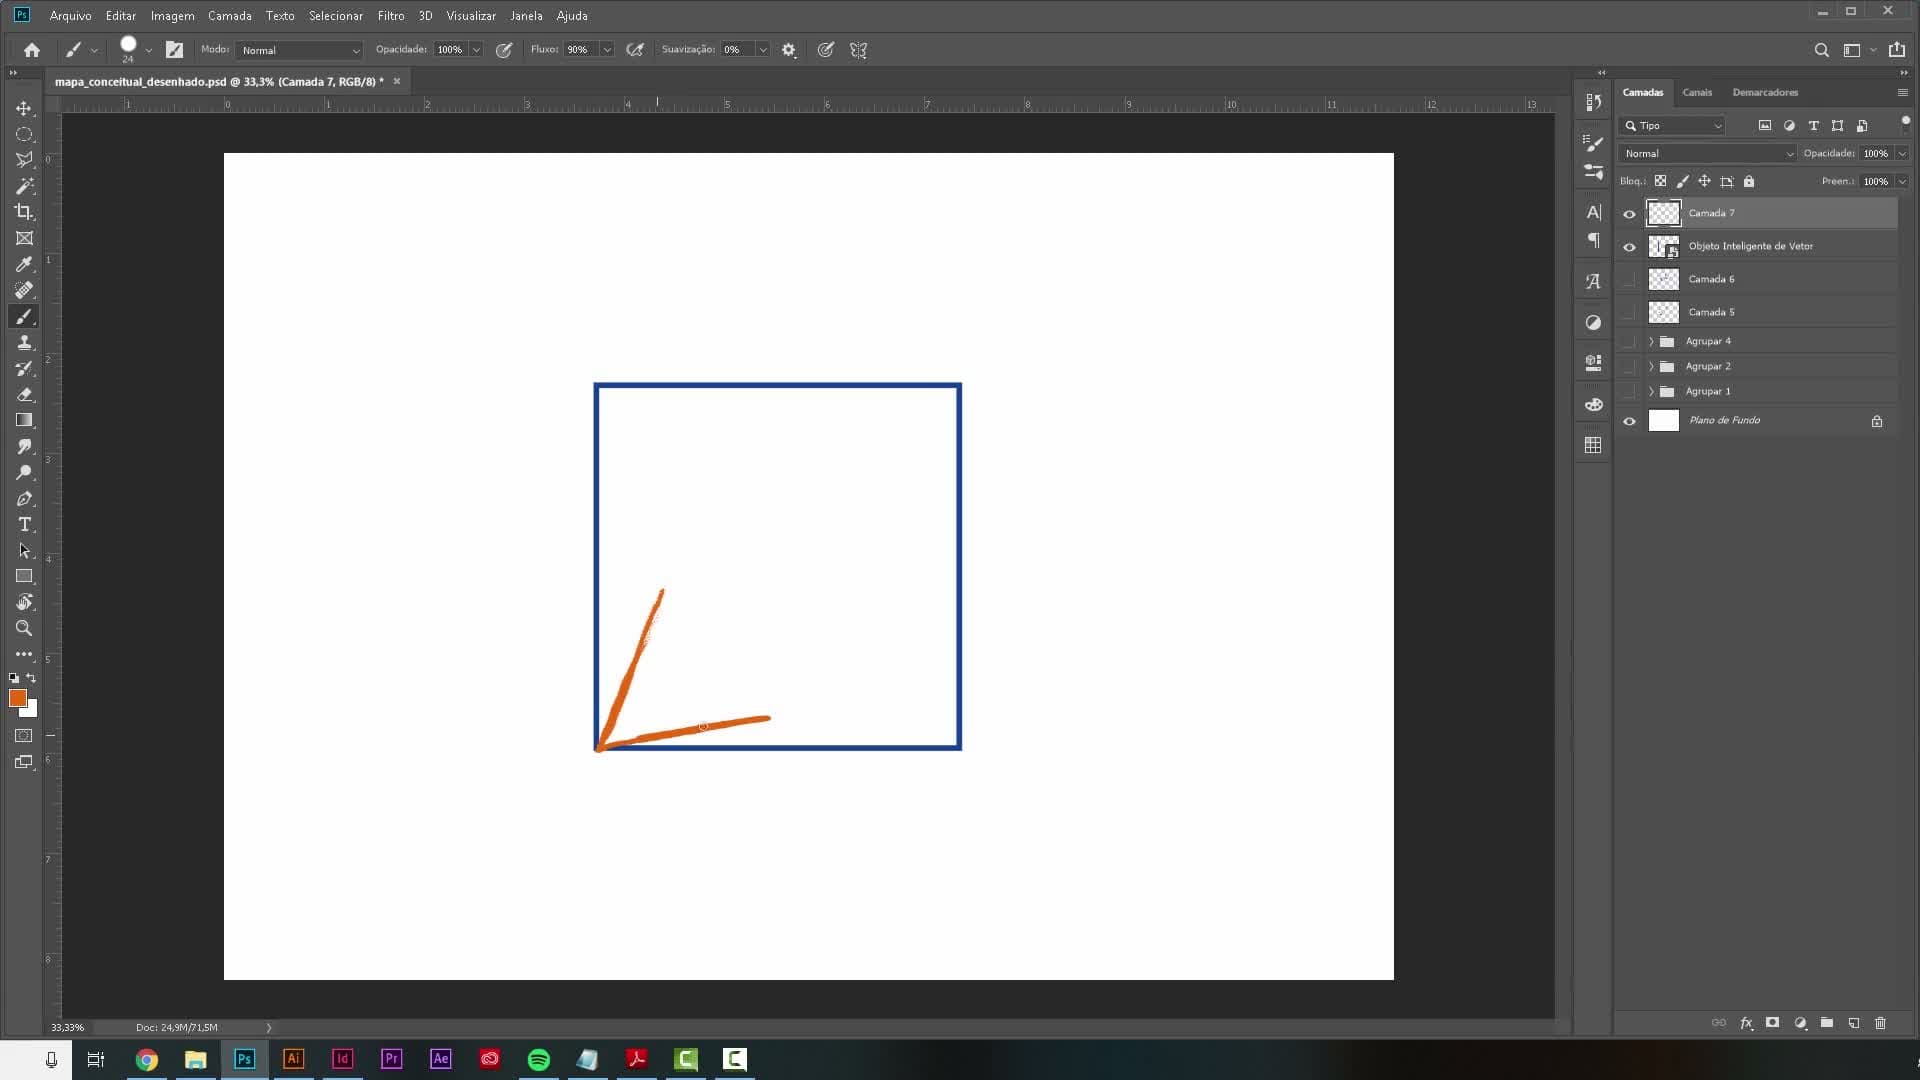Open brush settings gear icon

point(789,50)
